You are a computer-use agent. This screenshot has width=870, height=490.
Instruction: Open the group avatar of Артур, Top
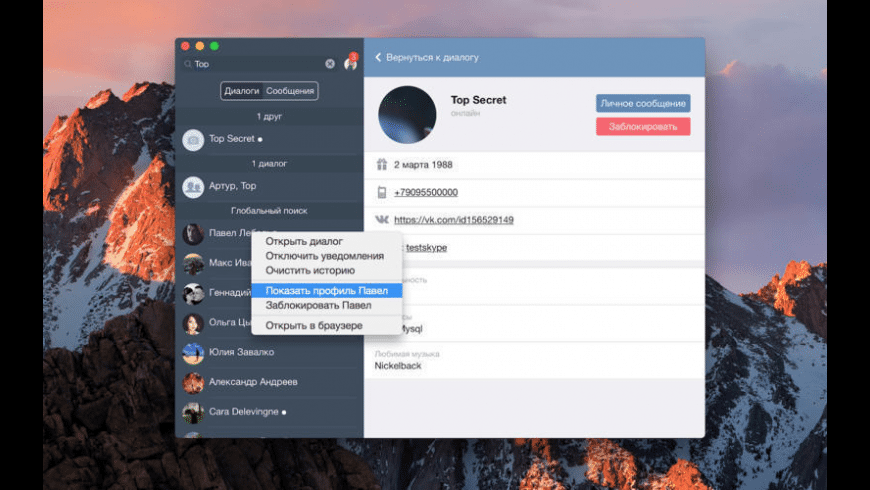coord(193,187)
